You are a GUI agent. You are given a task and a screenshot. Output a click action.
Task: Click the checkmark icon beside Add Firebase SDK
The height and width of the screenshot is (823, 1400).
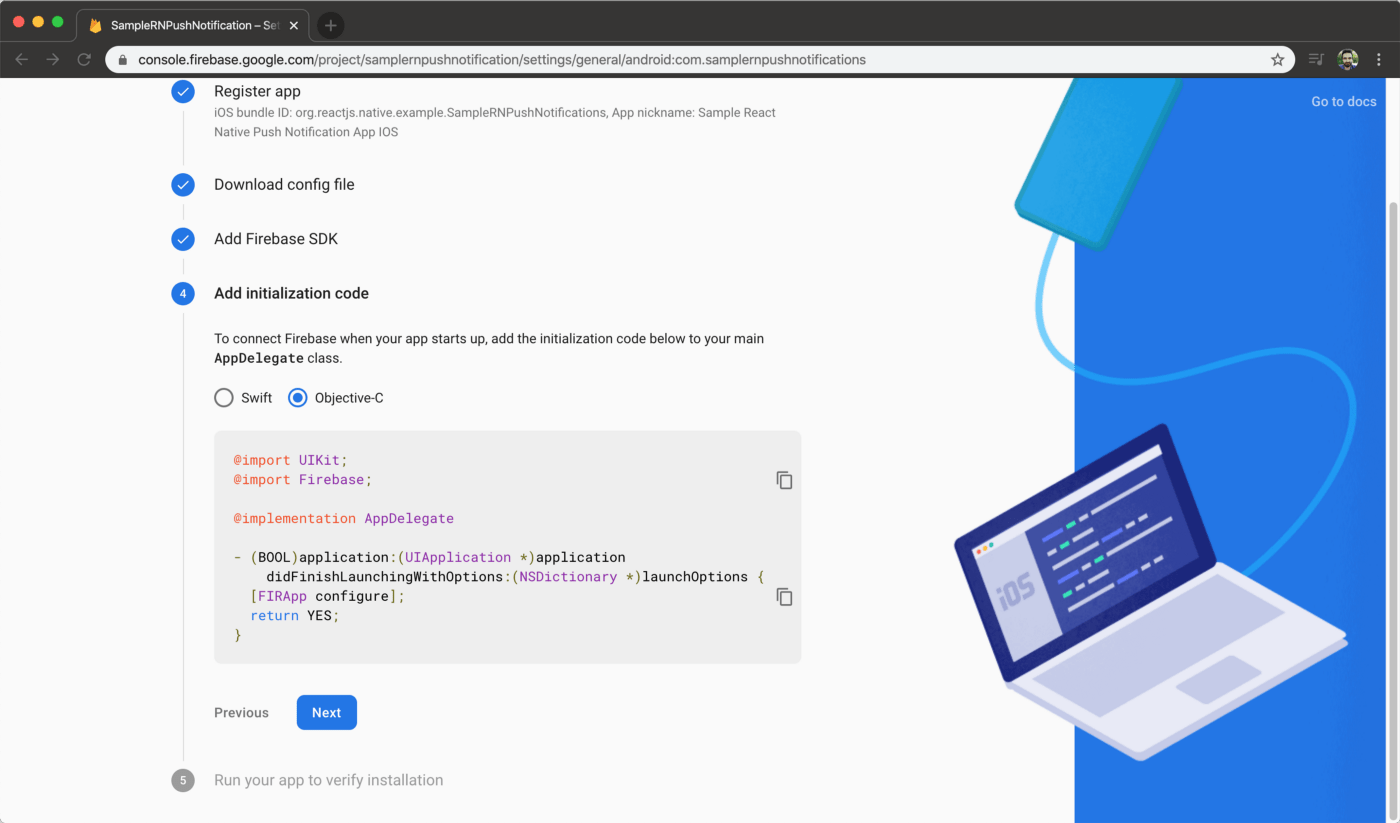(183, 239)
